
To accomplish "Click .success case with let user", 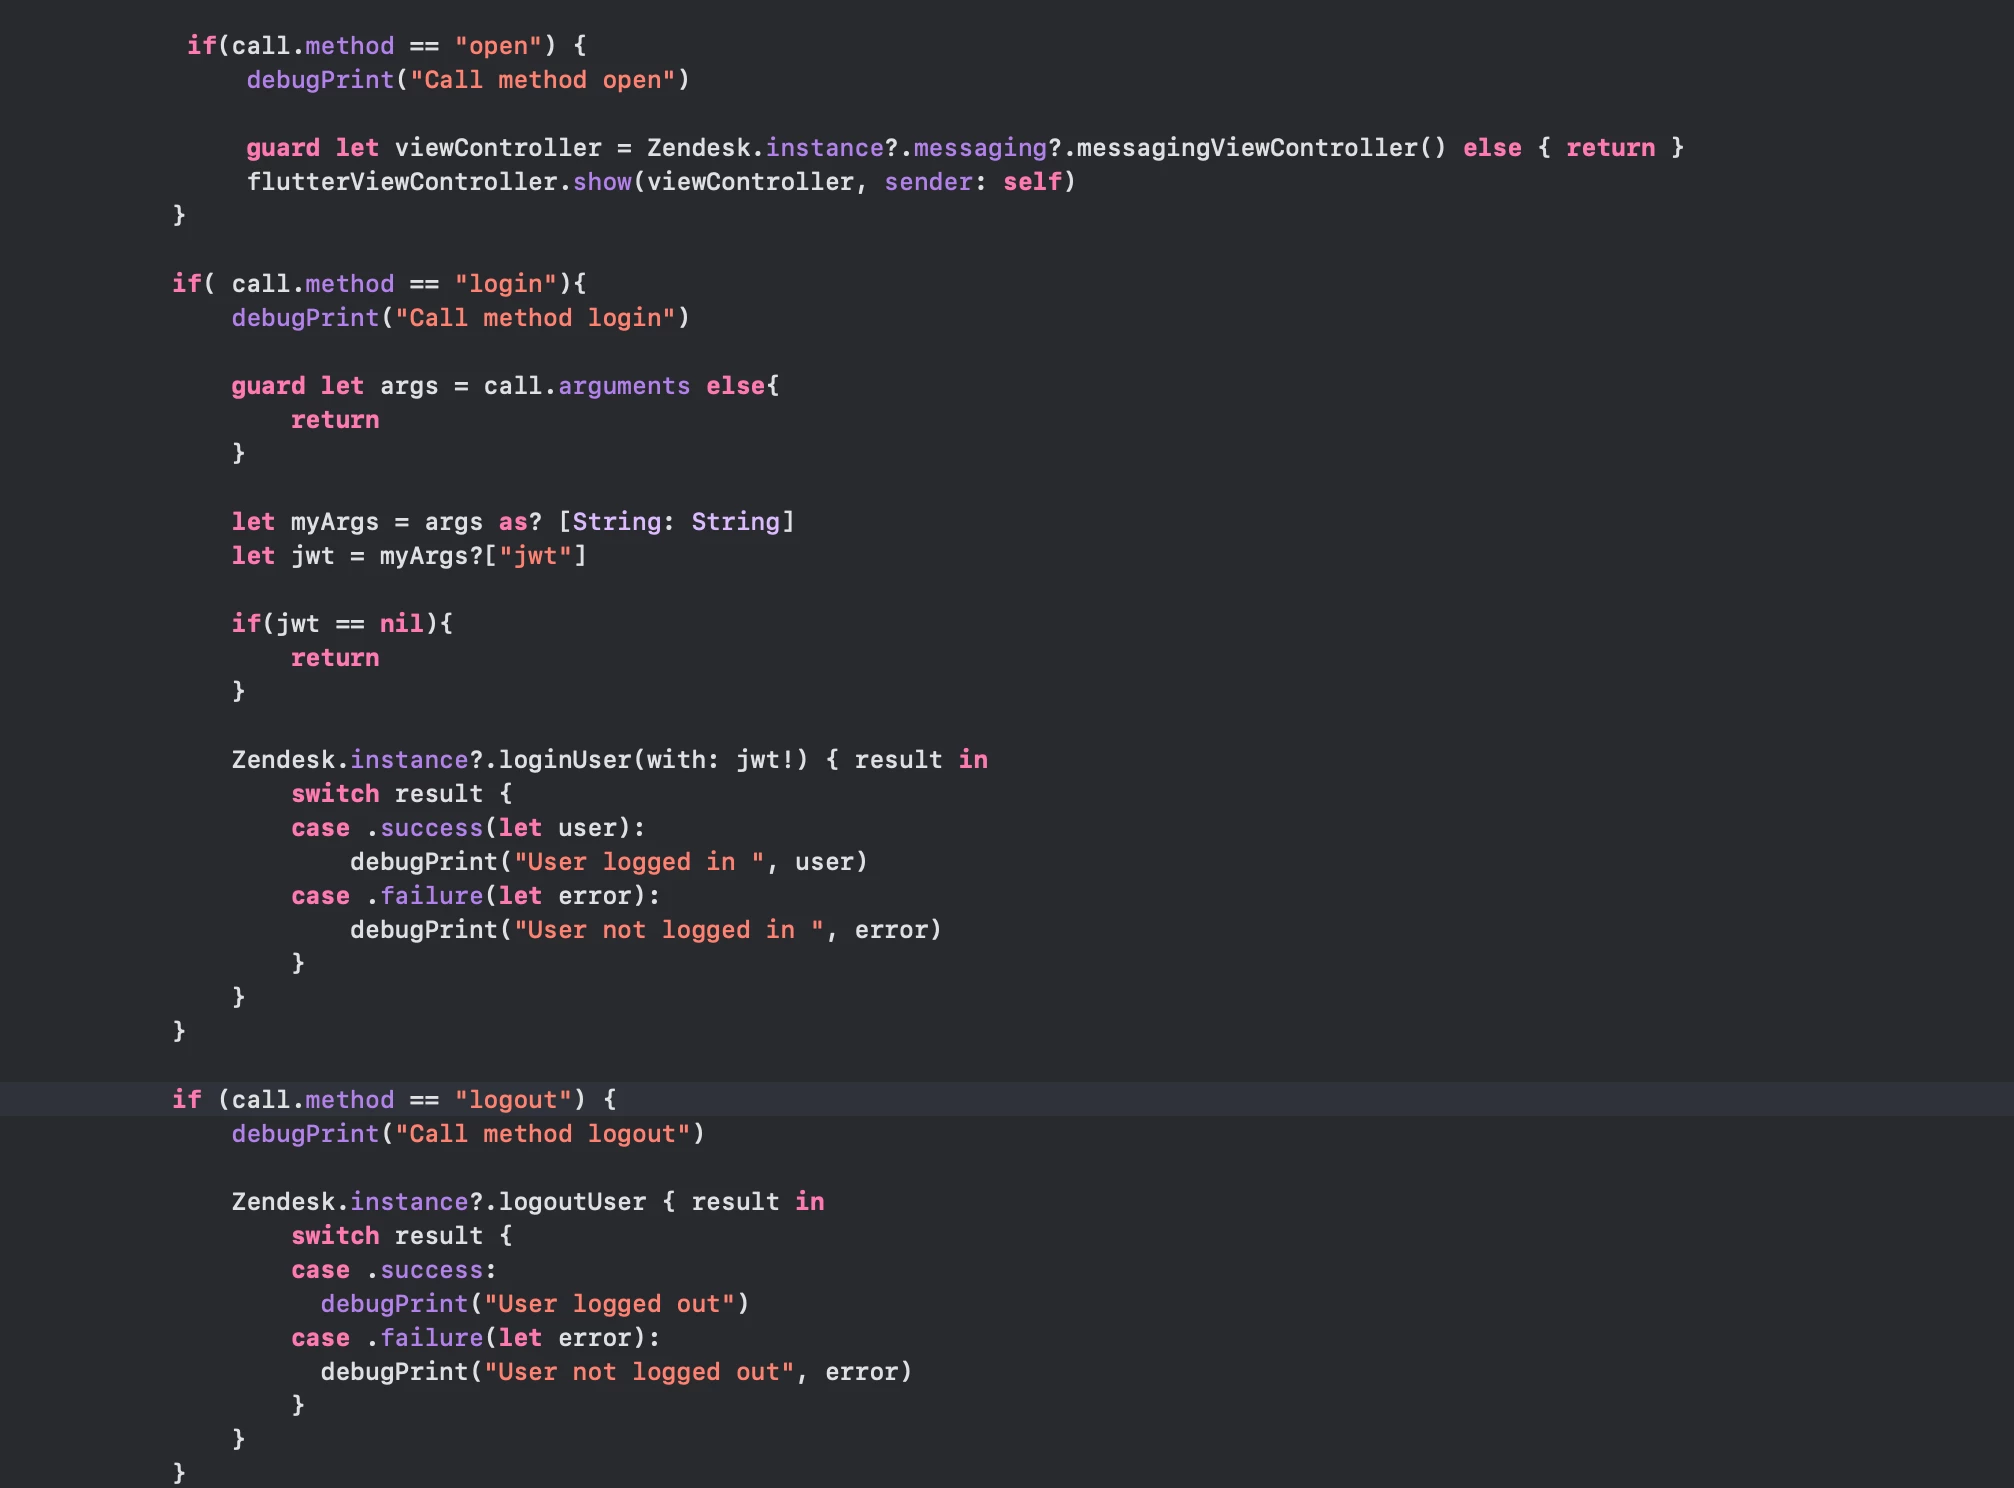I will pos(430,828).
